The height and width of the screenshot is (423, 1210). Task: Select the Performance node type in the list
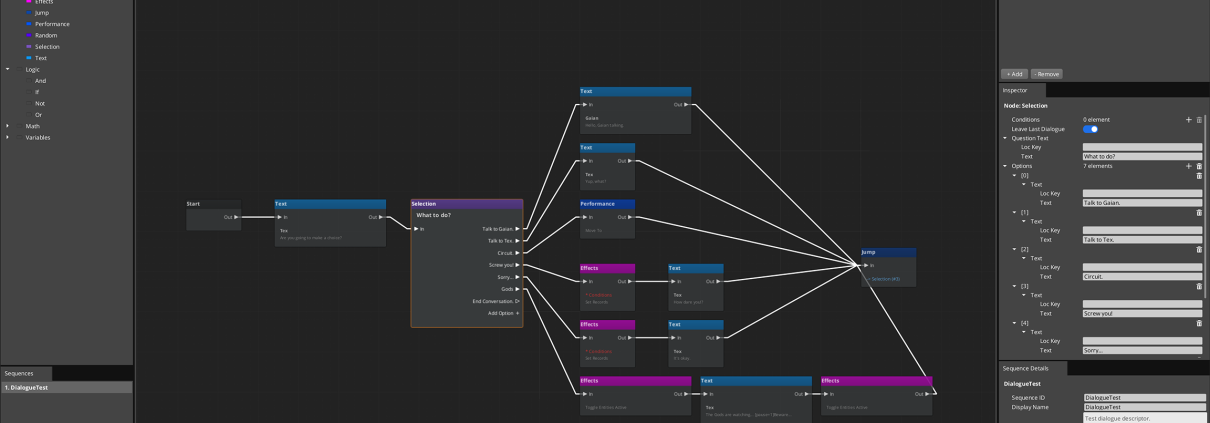pyautogui.click(x=51, y=24)
